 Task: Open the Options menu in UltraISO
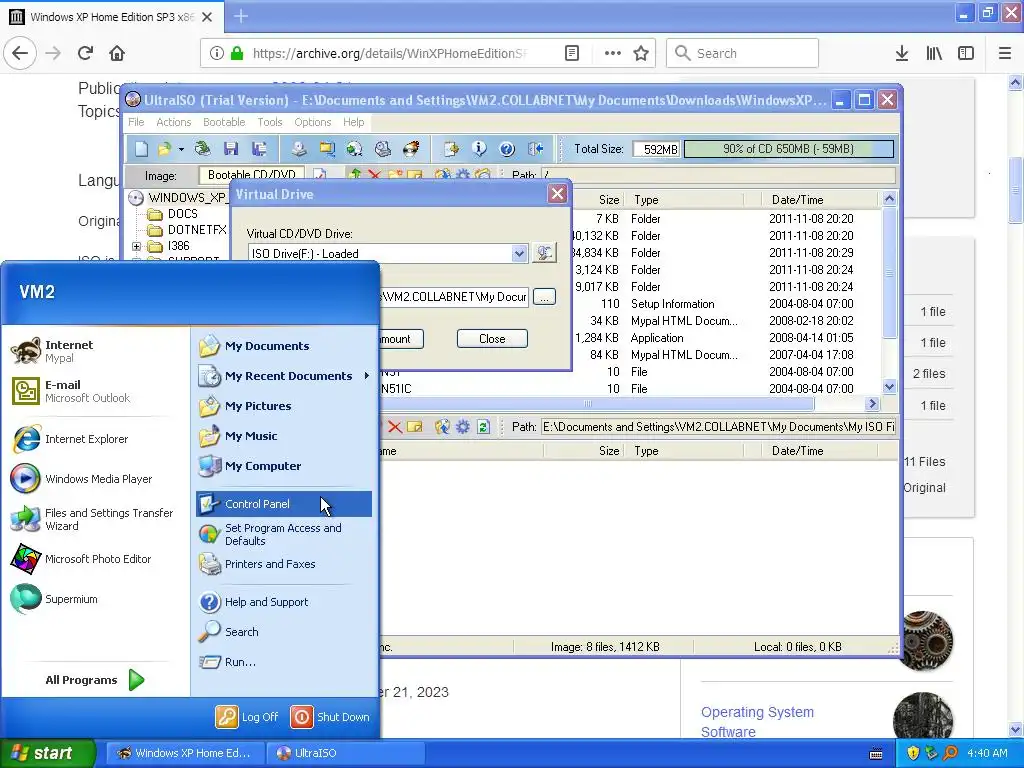click(313, 122)
